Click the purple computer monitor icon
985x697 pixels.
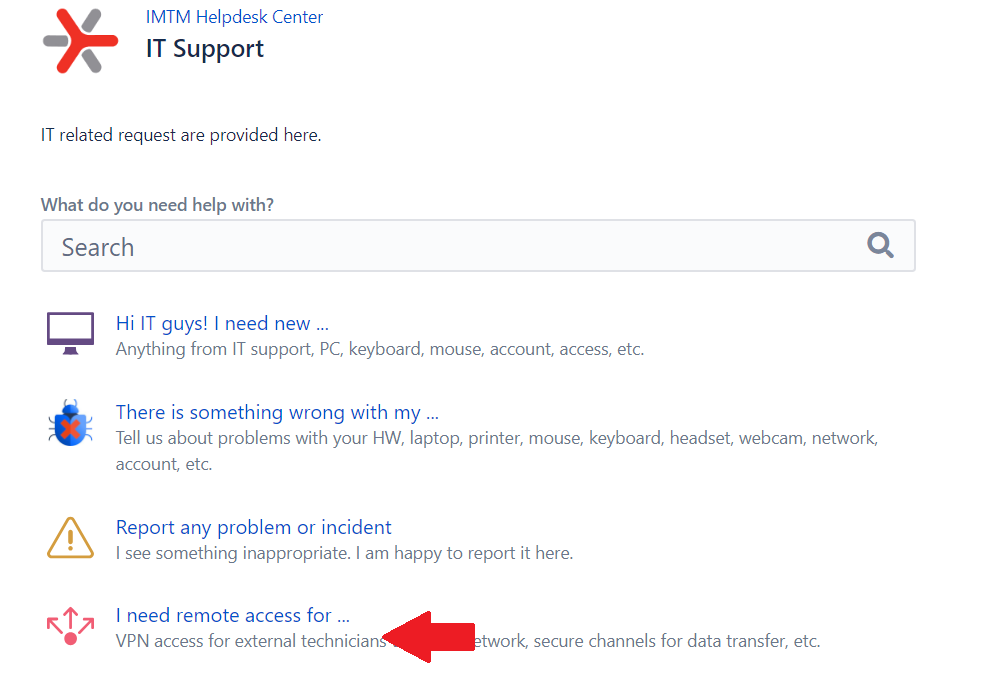pos(70,333)
